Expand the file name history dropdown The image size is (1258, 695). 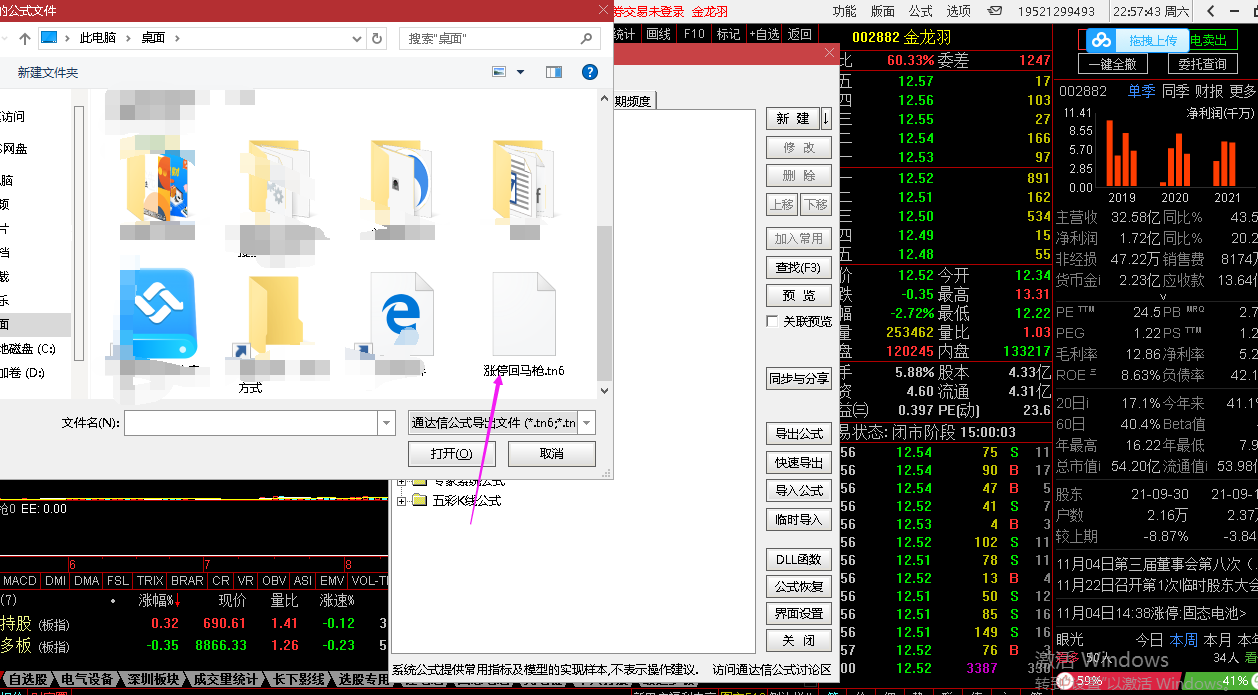pyautogui.click(x=386, y=423)
